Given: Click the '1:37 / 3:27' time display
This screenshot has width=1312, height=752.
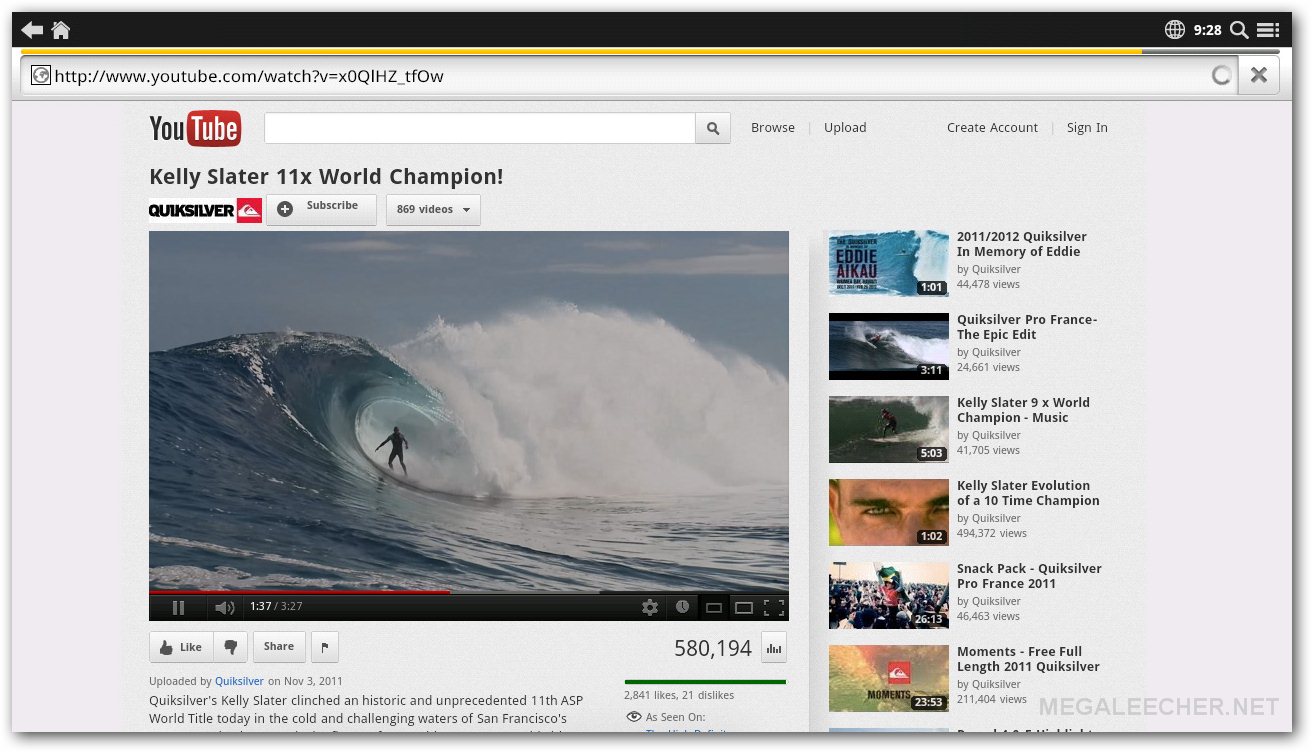Looking at the screenshot, I should 276,607.
